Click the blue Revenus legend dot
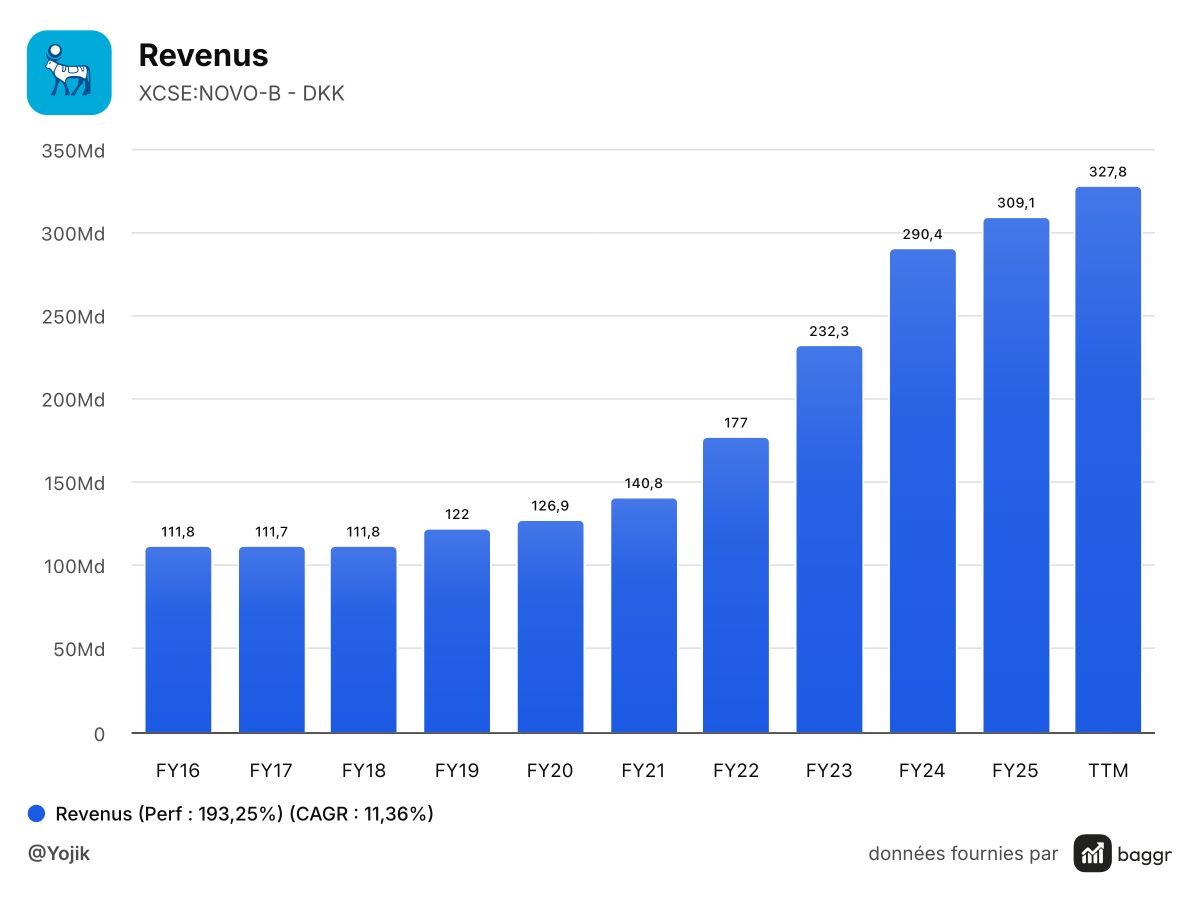The image size is (1200, 900). [x=37, y=814]
